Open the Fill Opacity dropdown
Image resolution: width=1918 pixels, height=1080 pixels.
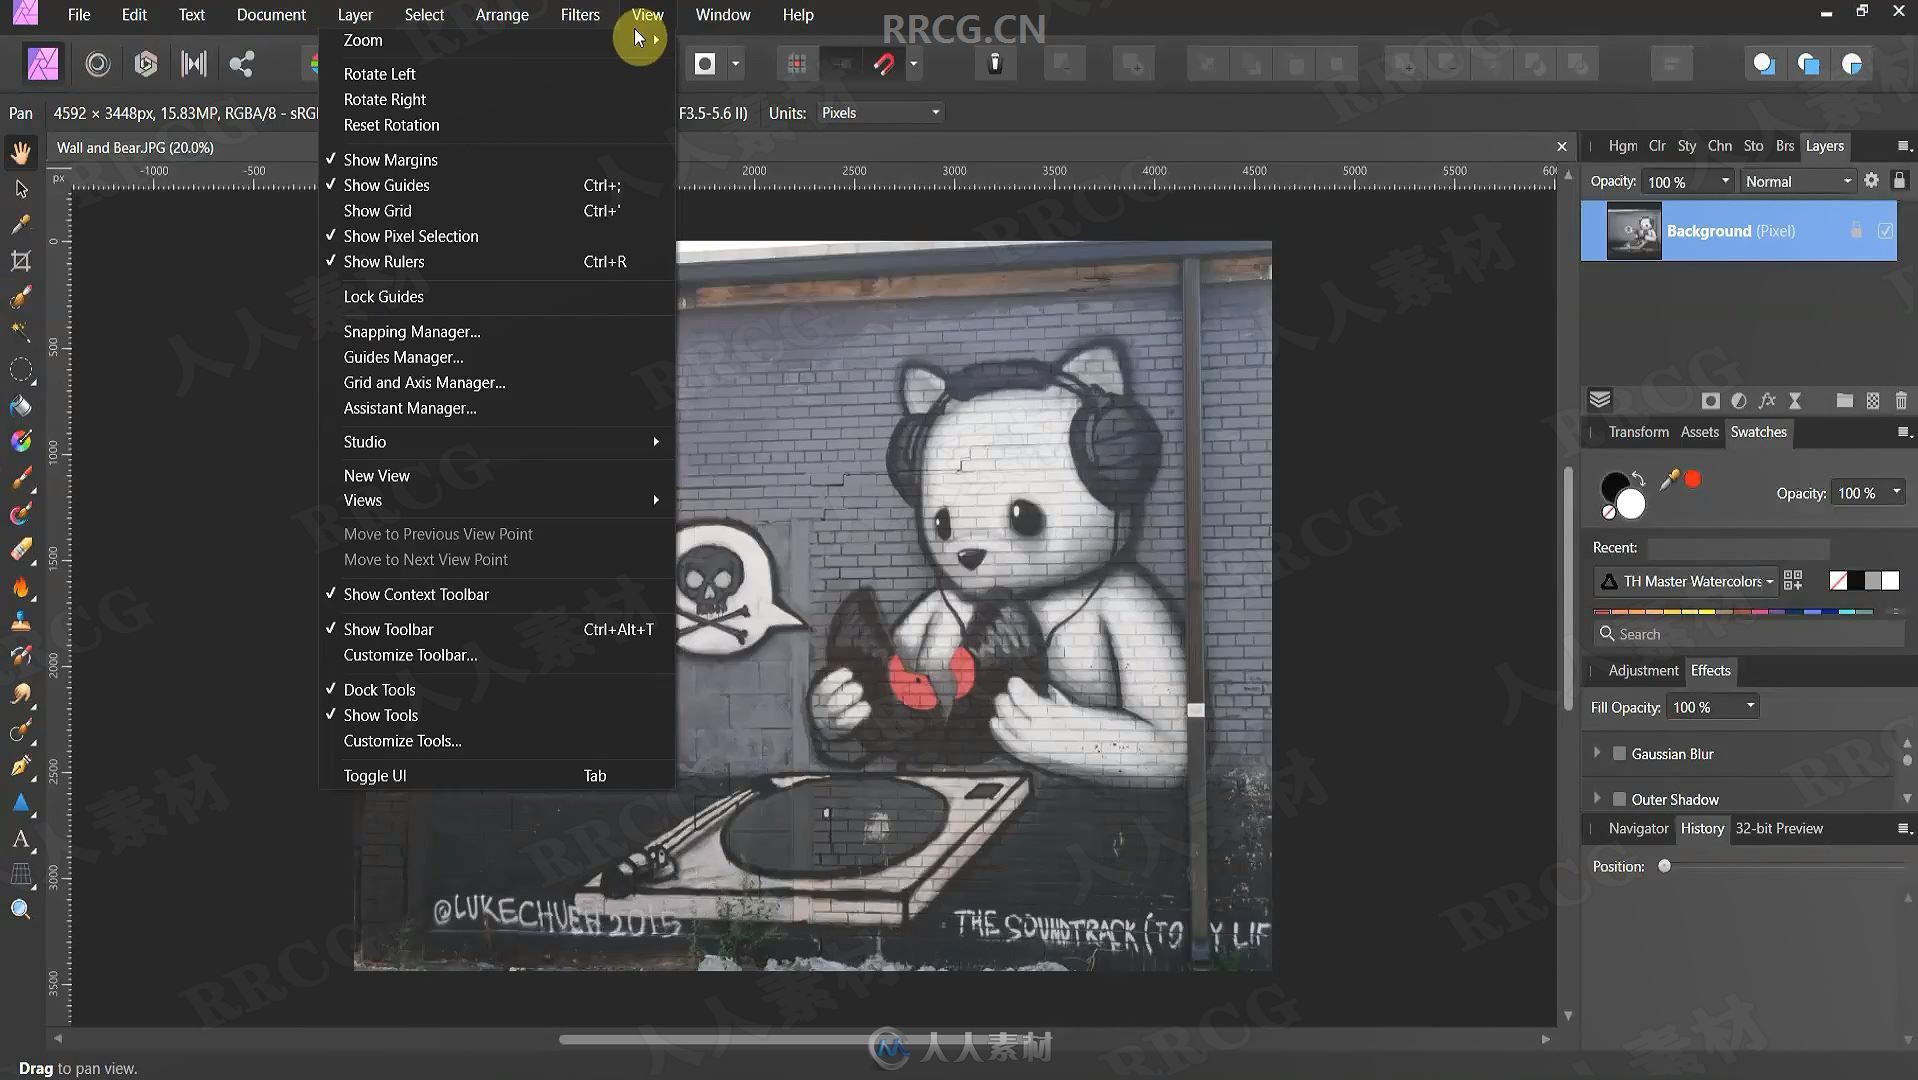(1713, 707)
